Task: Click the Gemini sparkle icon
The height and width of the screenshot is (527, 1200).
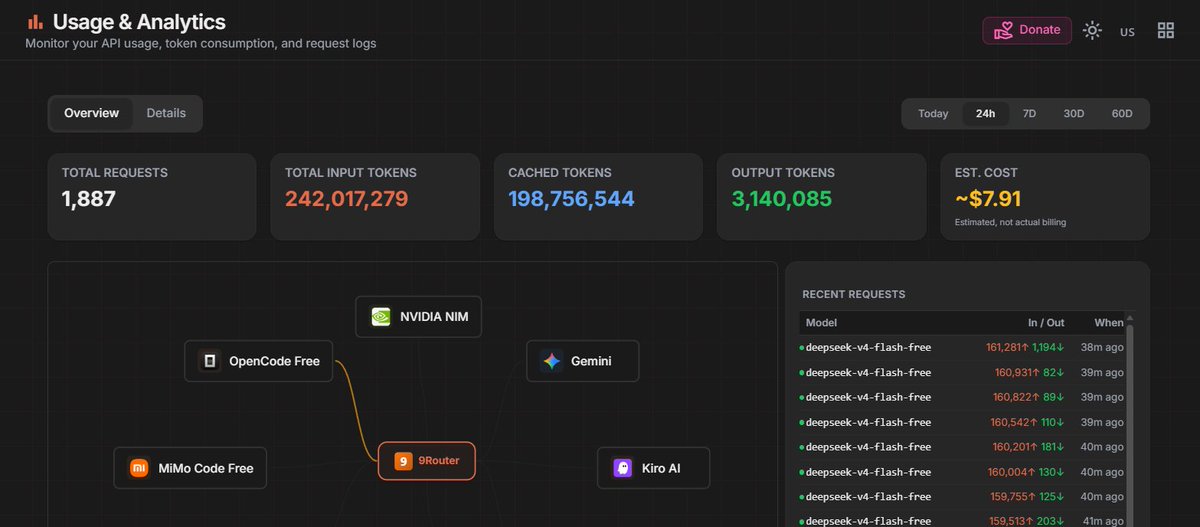Action: coord(551,361)
